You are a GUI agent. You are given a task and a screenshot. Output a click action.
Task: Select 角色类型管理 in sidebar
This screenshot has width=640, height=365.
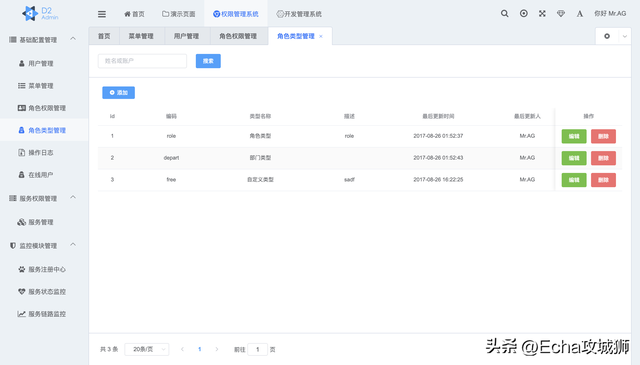(x=44, y=130)
